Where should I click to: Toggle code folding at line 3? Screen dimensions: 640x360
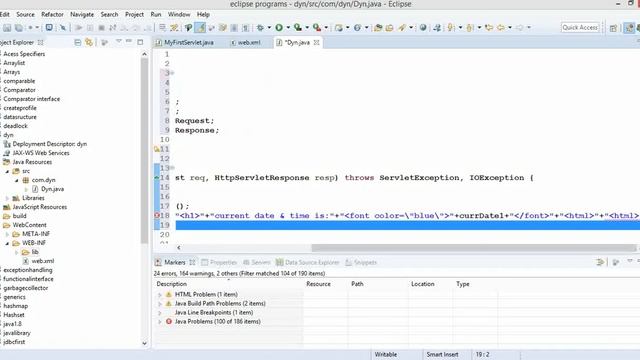(x=172, y=73)
